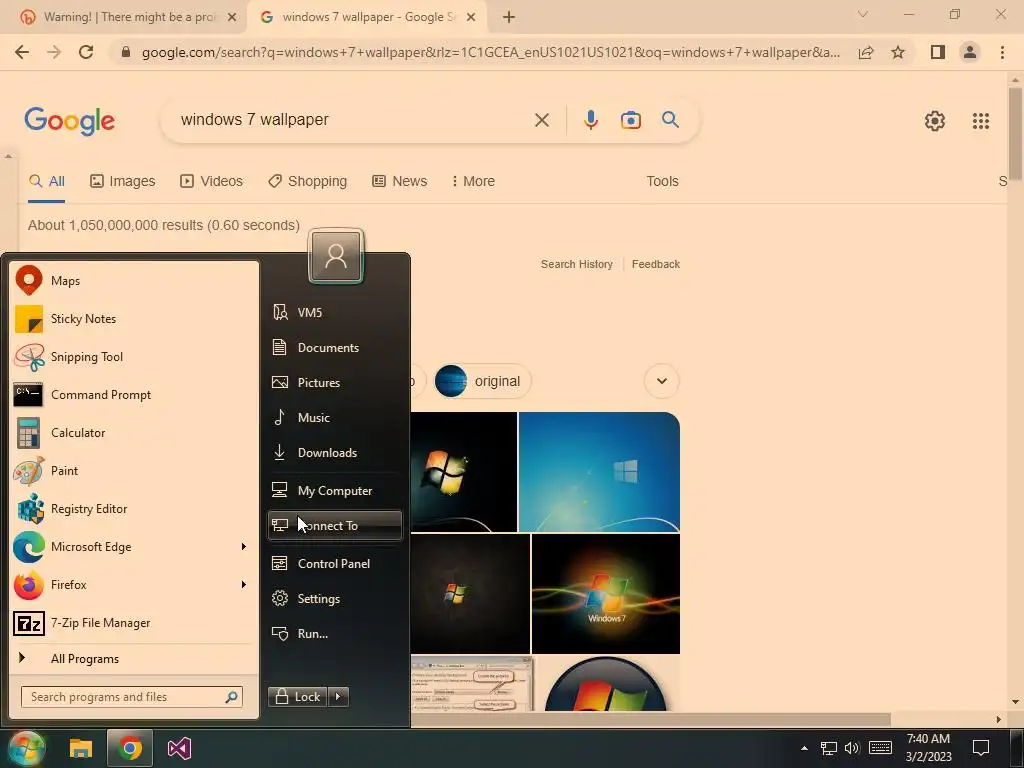Click the Google search magnifier button
1024x768 pixels.
(670, 120)
